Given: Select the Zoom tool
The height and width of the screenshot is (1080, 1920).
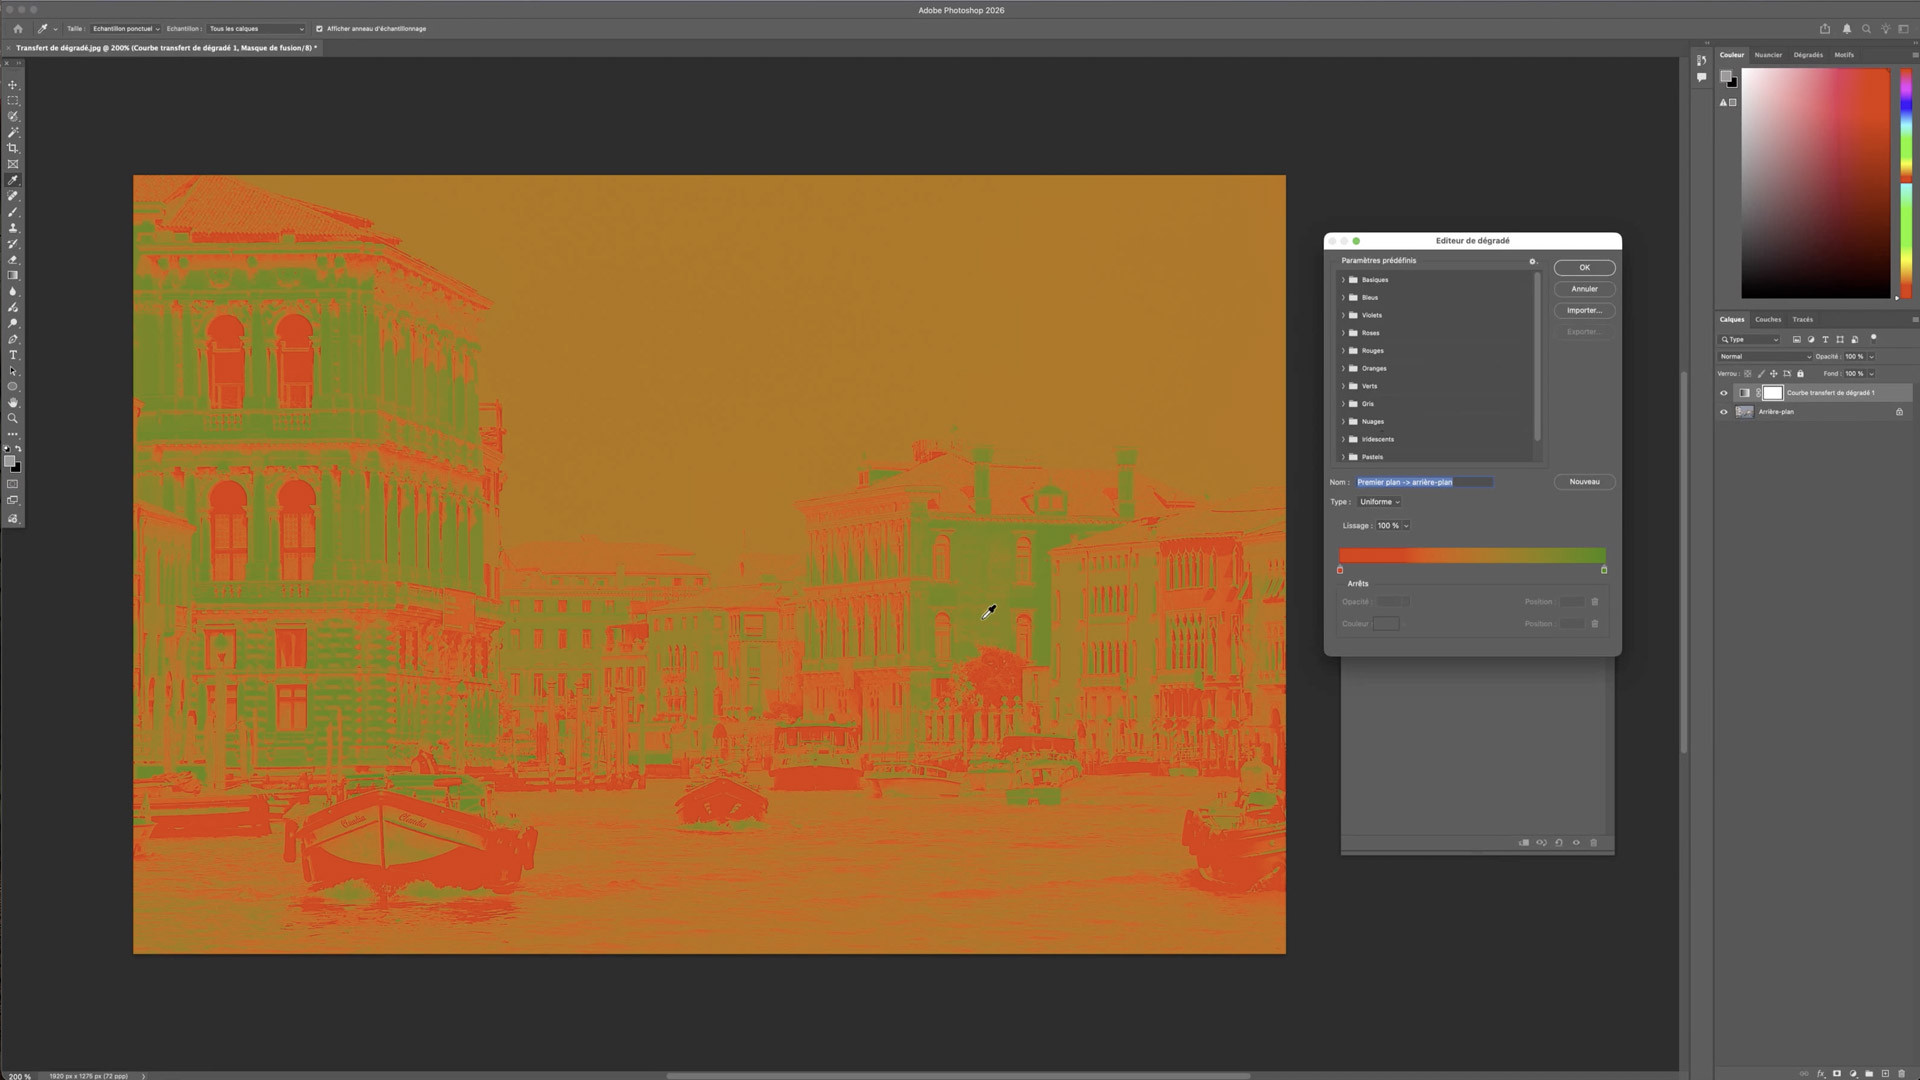Looking at the screenshot, I should (13, 419).
